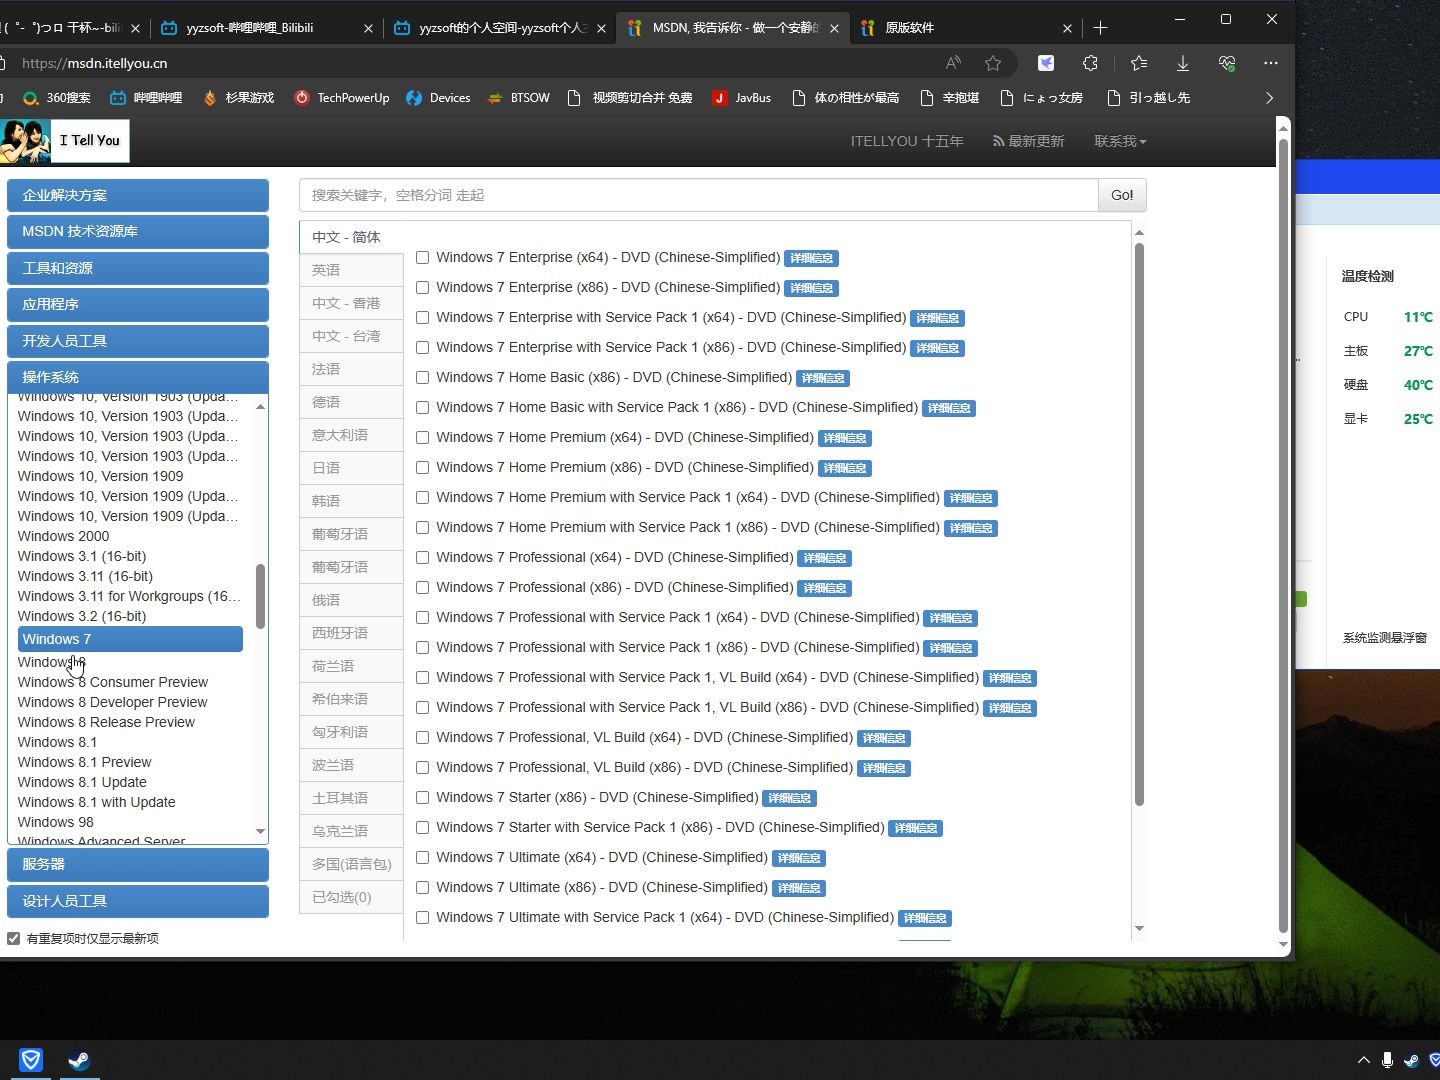Image resolution: width=1440 pixels, height=1080 pixels.
Task: Click the OS list scrollbar thumb
Action: pos(260,596)
